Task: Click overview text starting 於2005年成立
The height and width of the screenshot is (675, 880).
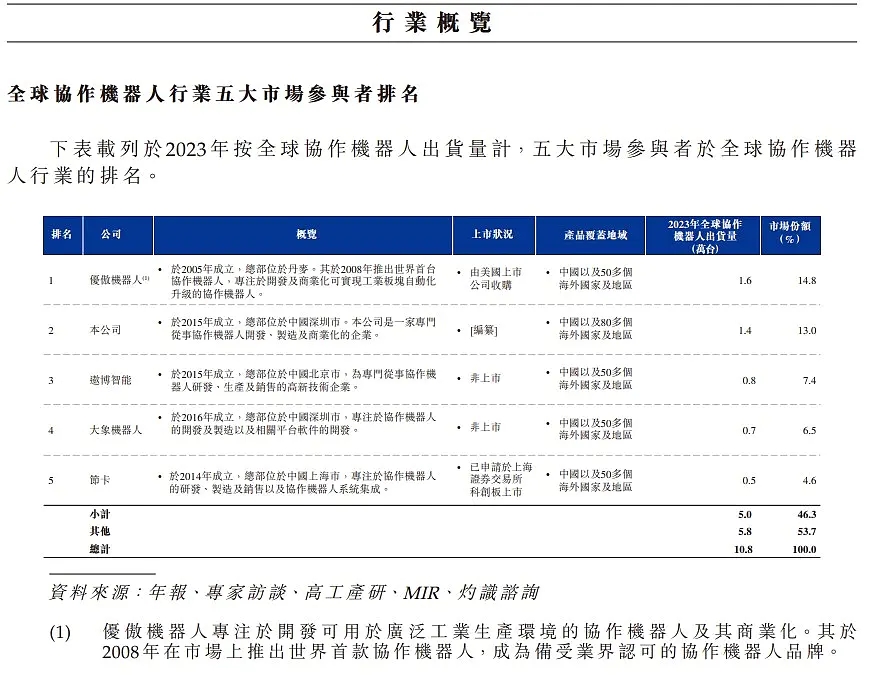Action: click(303, 281)
